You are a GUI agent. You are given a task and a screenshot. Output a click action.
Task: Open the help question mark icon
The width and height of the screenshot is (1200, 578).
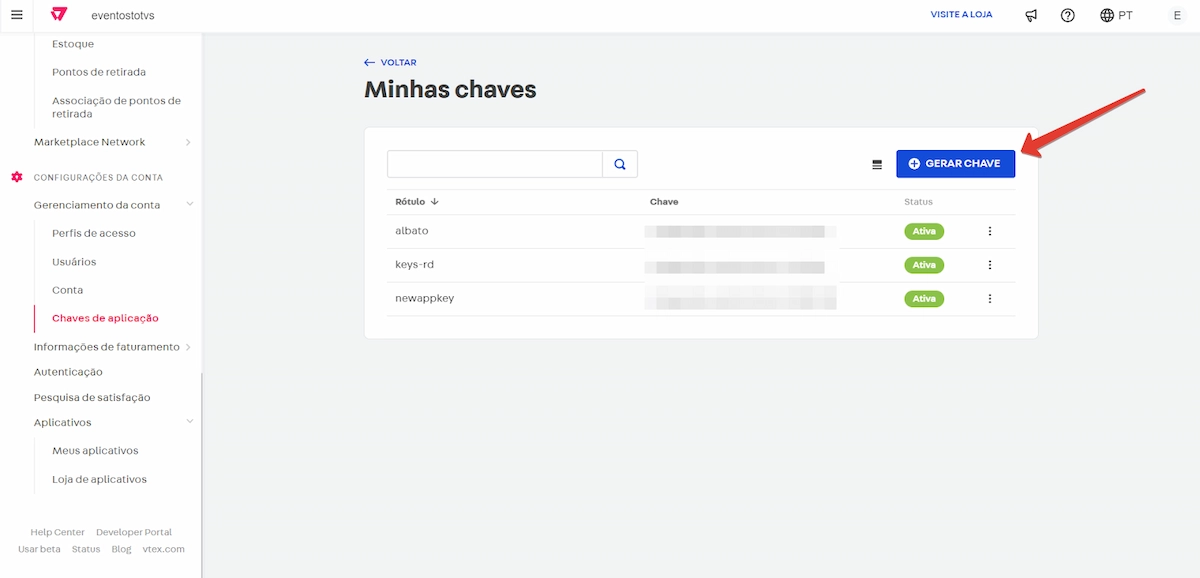tap(1068, 15)
